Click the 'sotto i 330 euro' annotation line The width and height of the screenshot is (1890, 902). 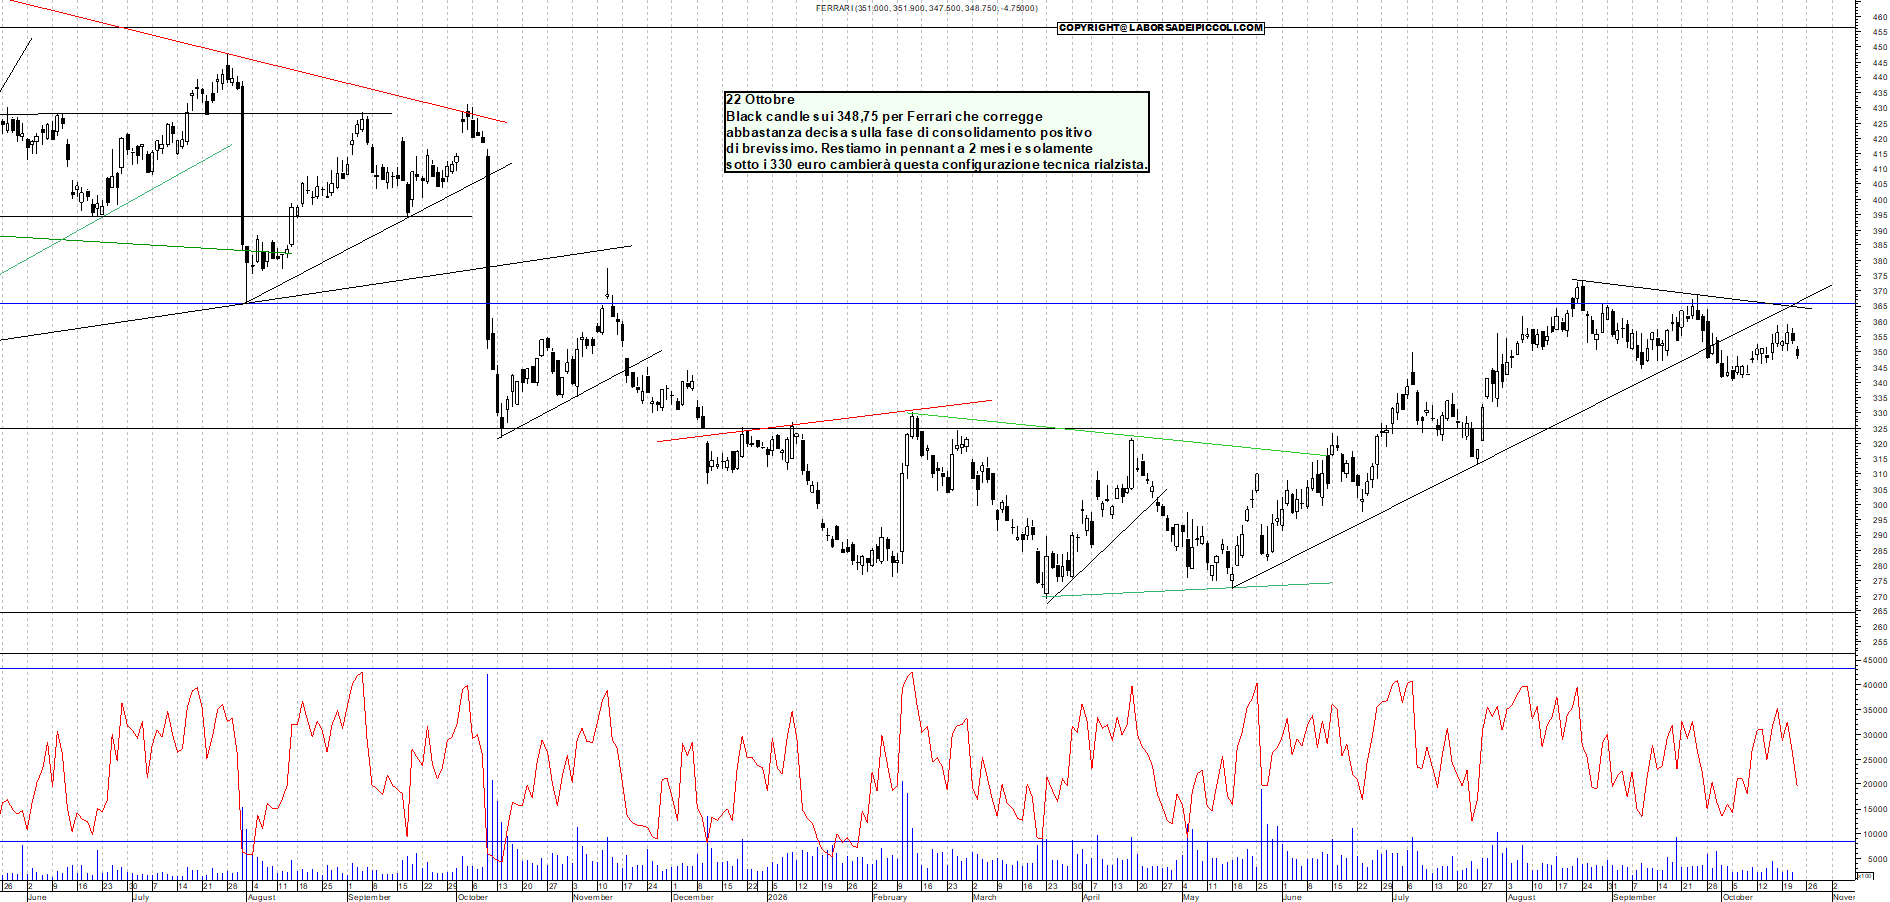point(936,164)
